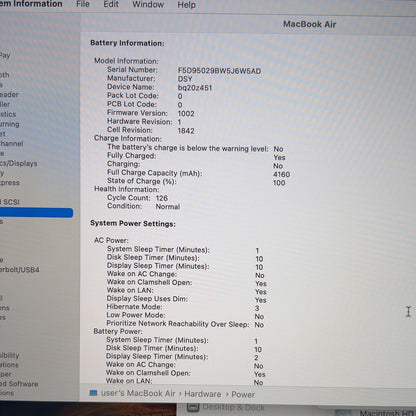Click the Pack Lot Code label

click(133, 96)
